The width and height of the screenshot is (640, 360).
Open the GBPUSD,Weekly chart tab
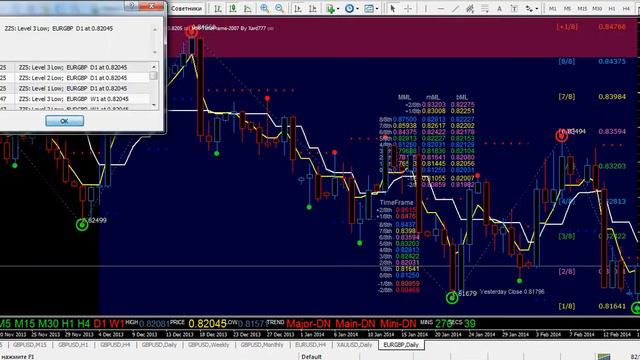209,345
